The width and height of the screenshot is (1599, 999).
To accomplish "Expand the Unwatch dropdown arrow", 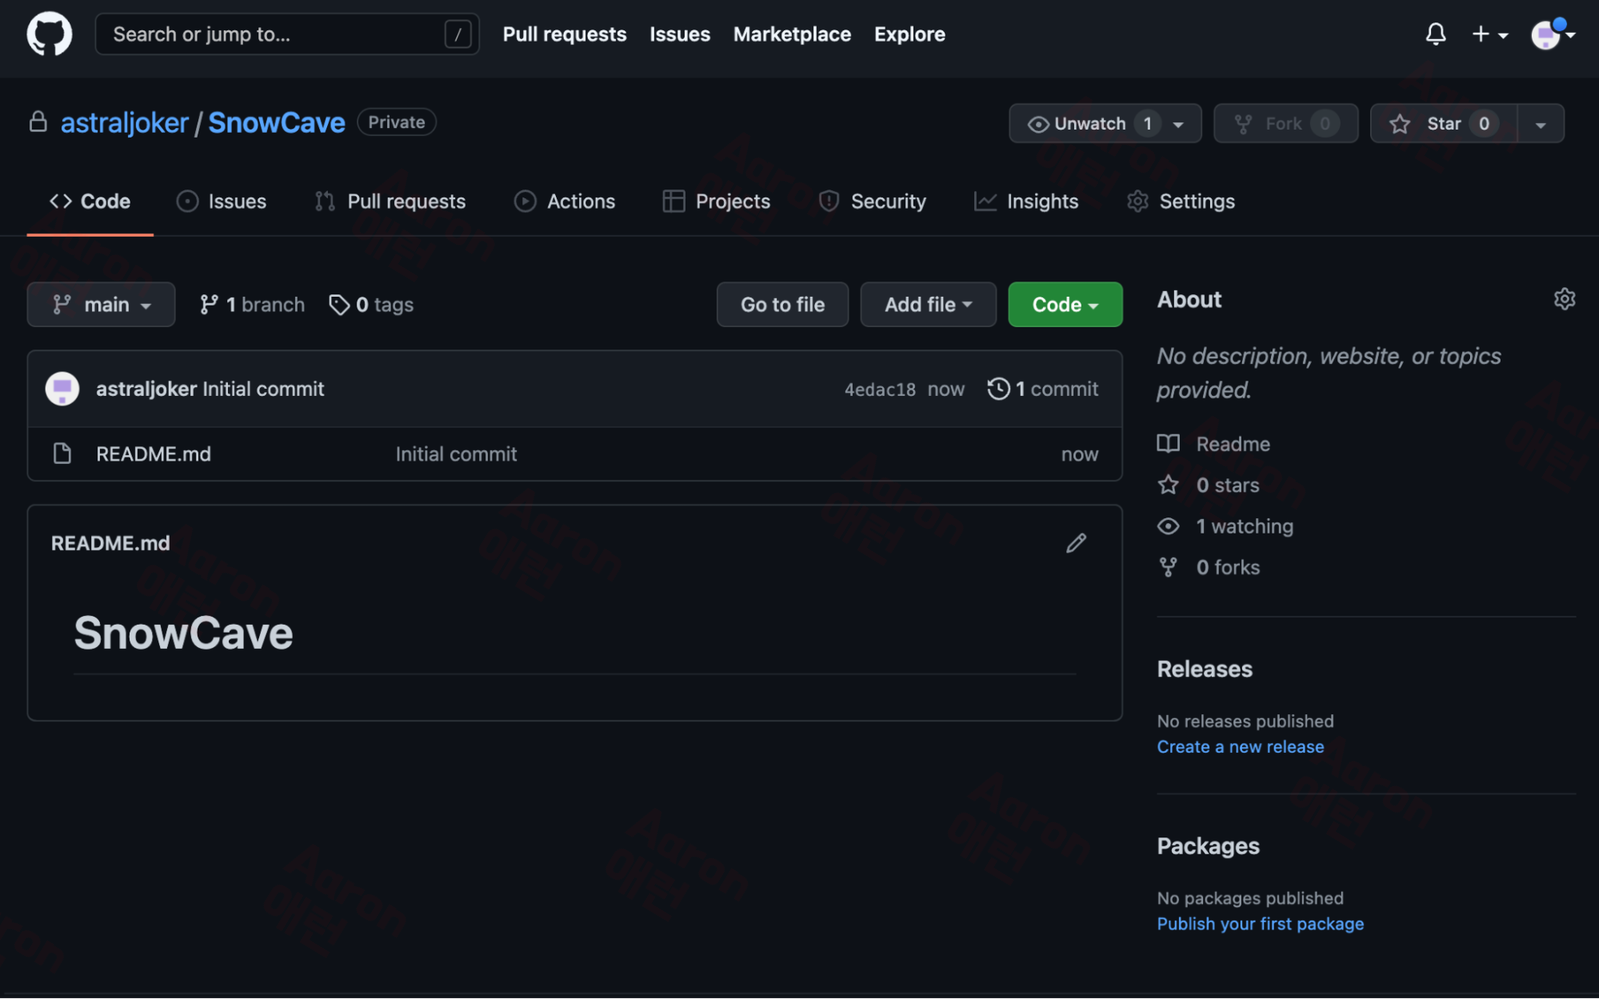I will point(1179,123).
